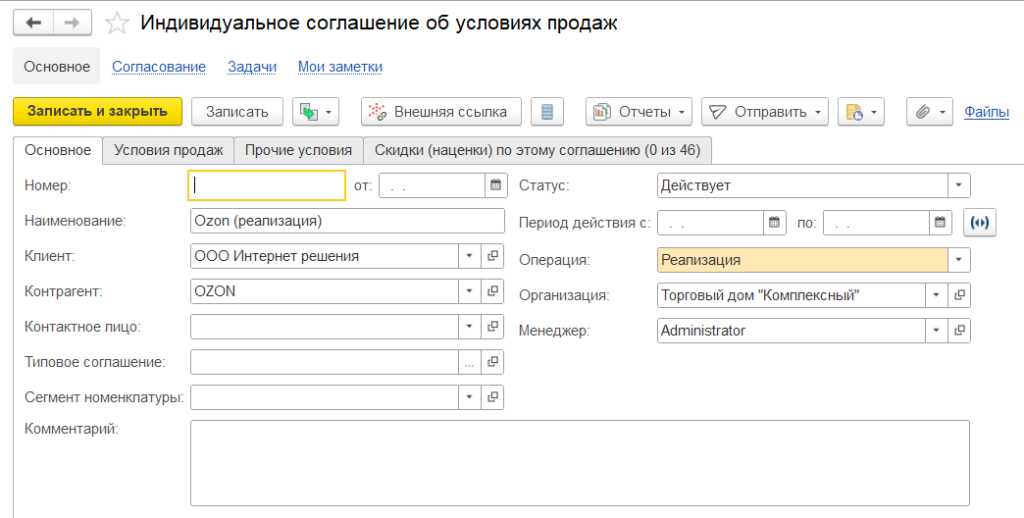Open the Организация record via its open icon

pos(959,295)
